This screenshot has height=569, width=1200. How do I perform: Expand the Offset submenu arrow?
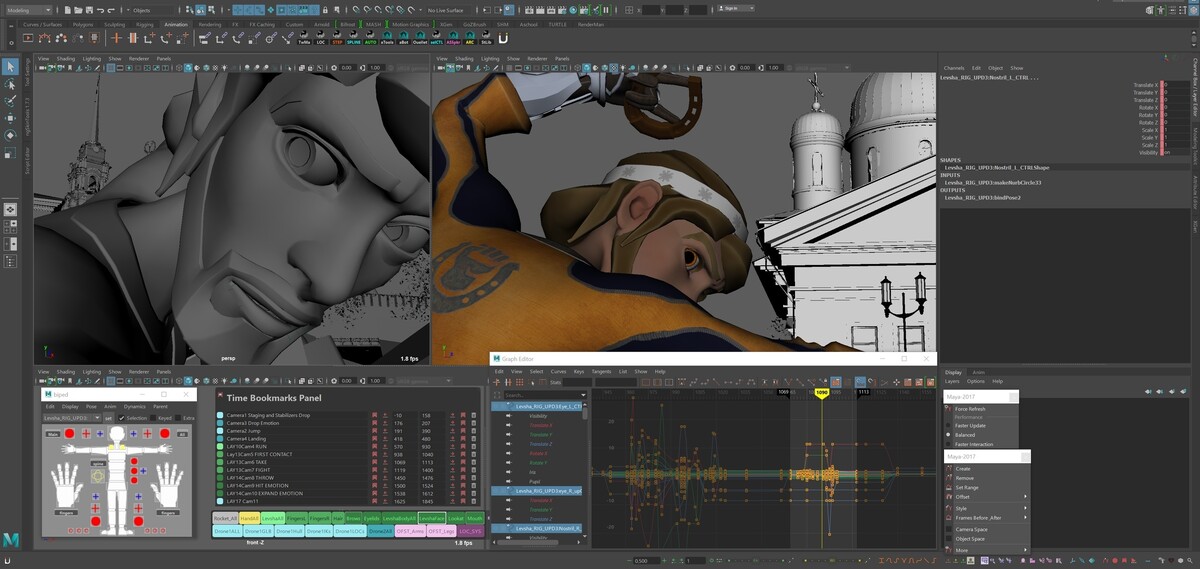(1025, 497)
